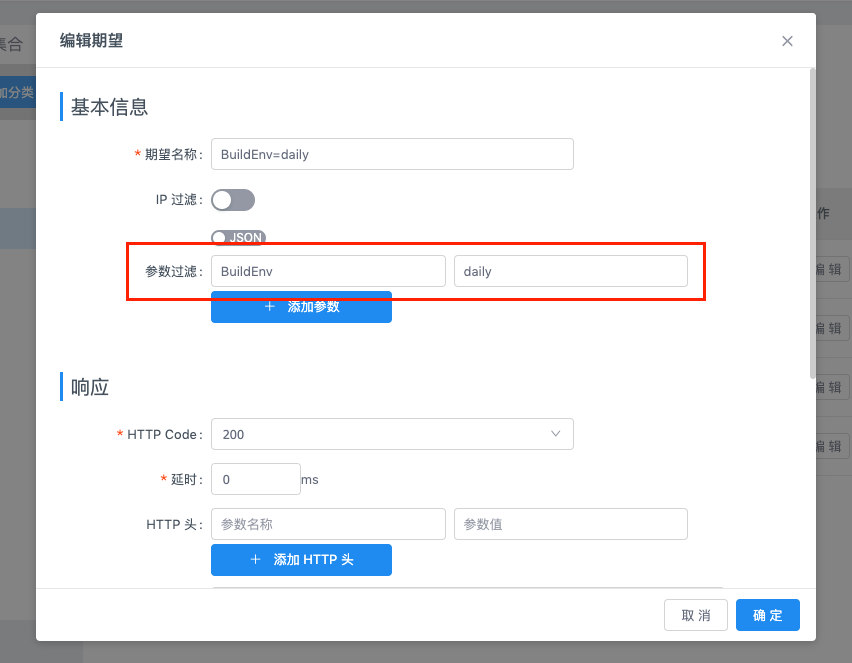Click the plus icon on 添加参数 button

268,306
